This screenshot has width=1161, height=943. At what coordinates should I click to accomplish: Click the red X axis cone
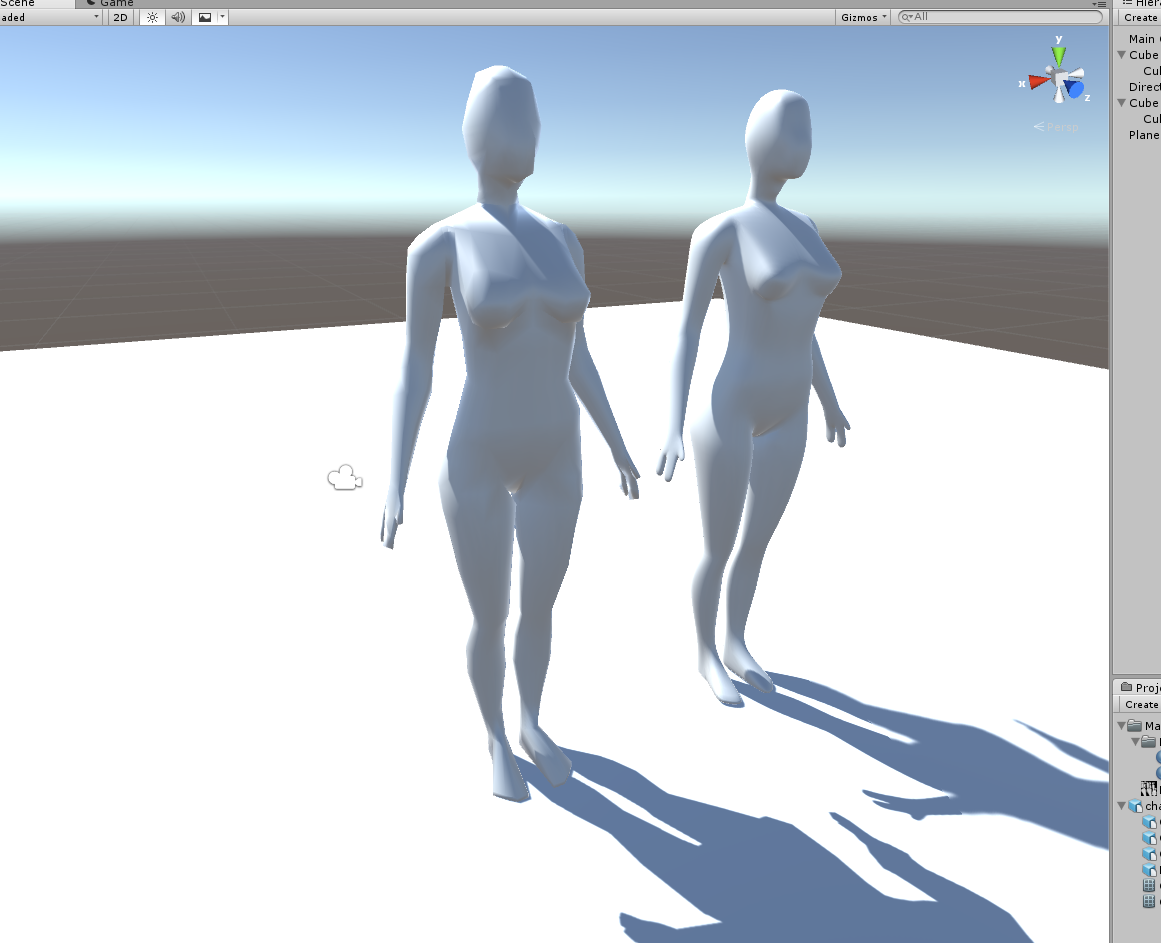tap(1038, 80)
